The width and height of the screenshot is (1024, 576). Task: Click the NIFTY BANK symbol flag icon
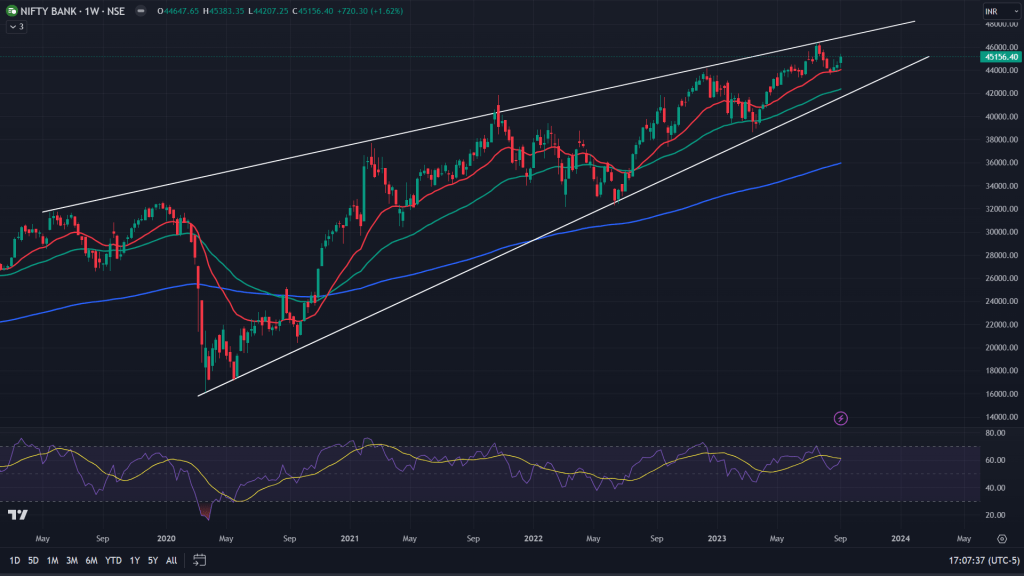coord(11,11)
